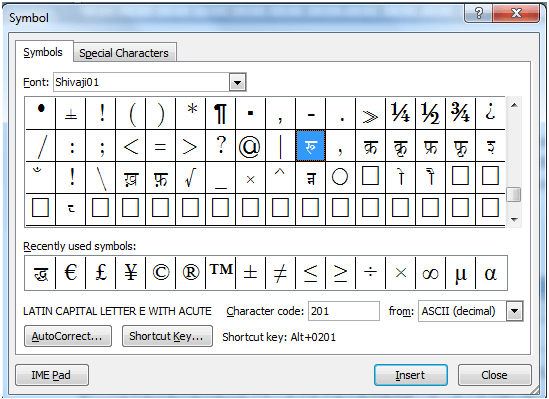Open the Shortcut Key dialog
Screen dimensions: 549x399
[x=167, y=336]
